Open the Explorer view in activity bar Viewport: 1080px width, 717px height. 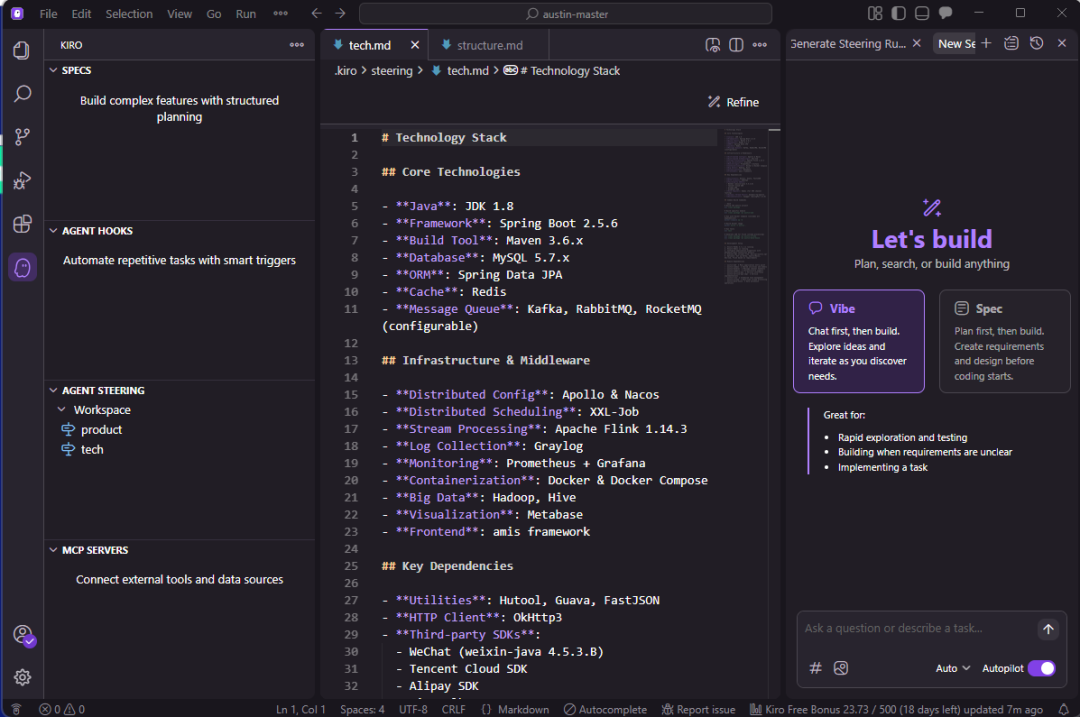(22, 50)
